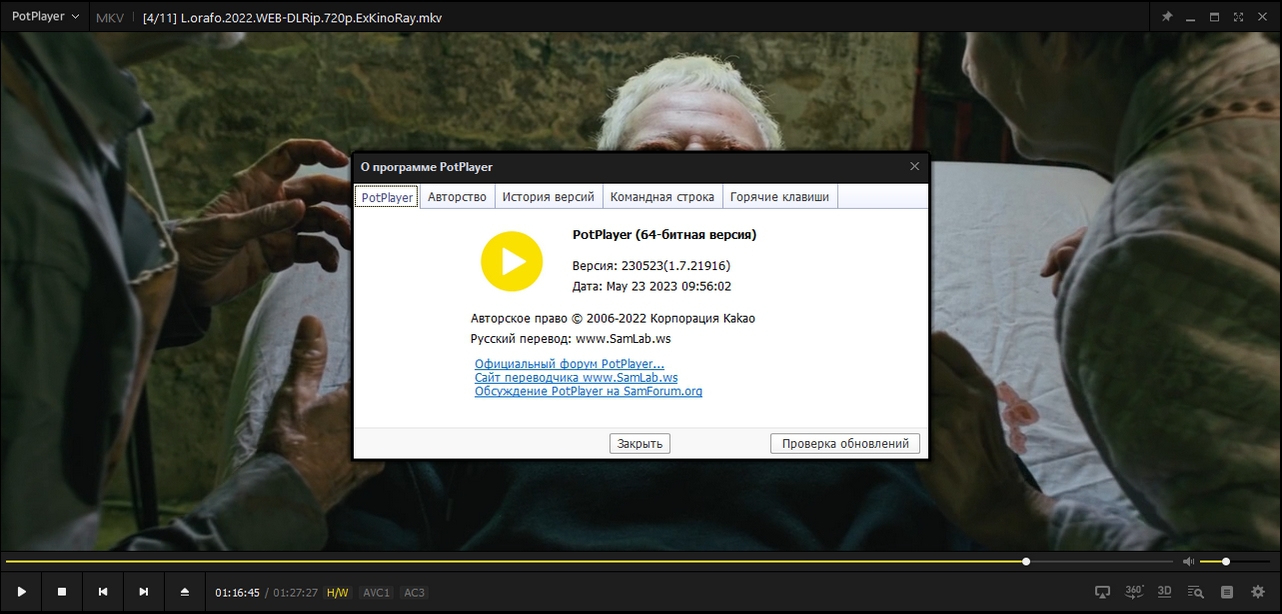Image resolution: width=1282 pixels, height=614 pixels.
Task: Click the Закрыть button
Action: point(640,443)
